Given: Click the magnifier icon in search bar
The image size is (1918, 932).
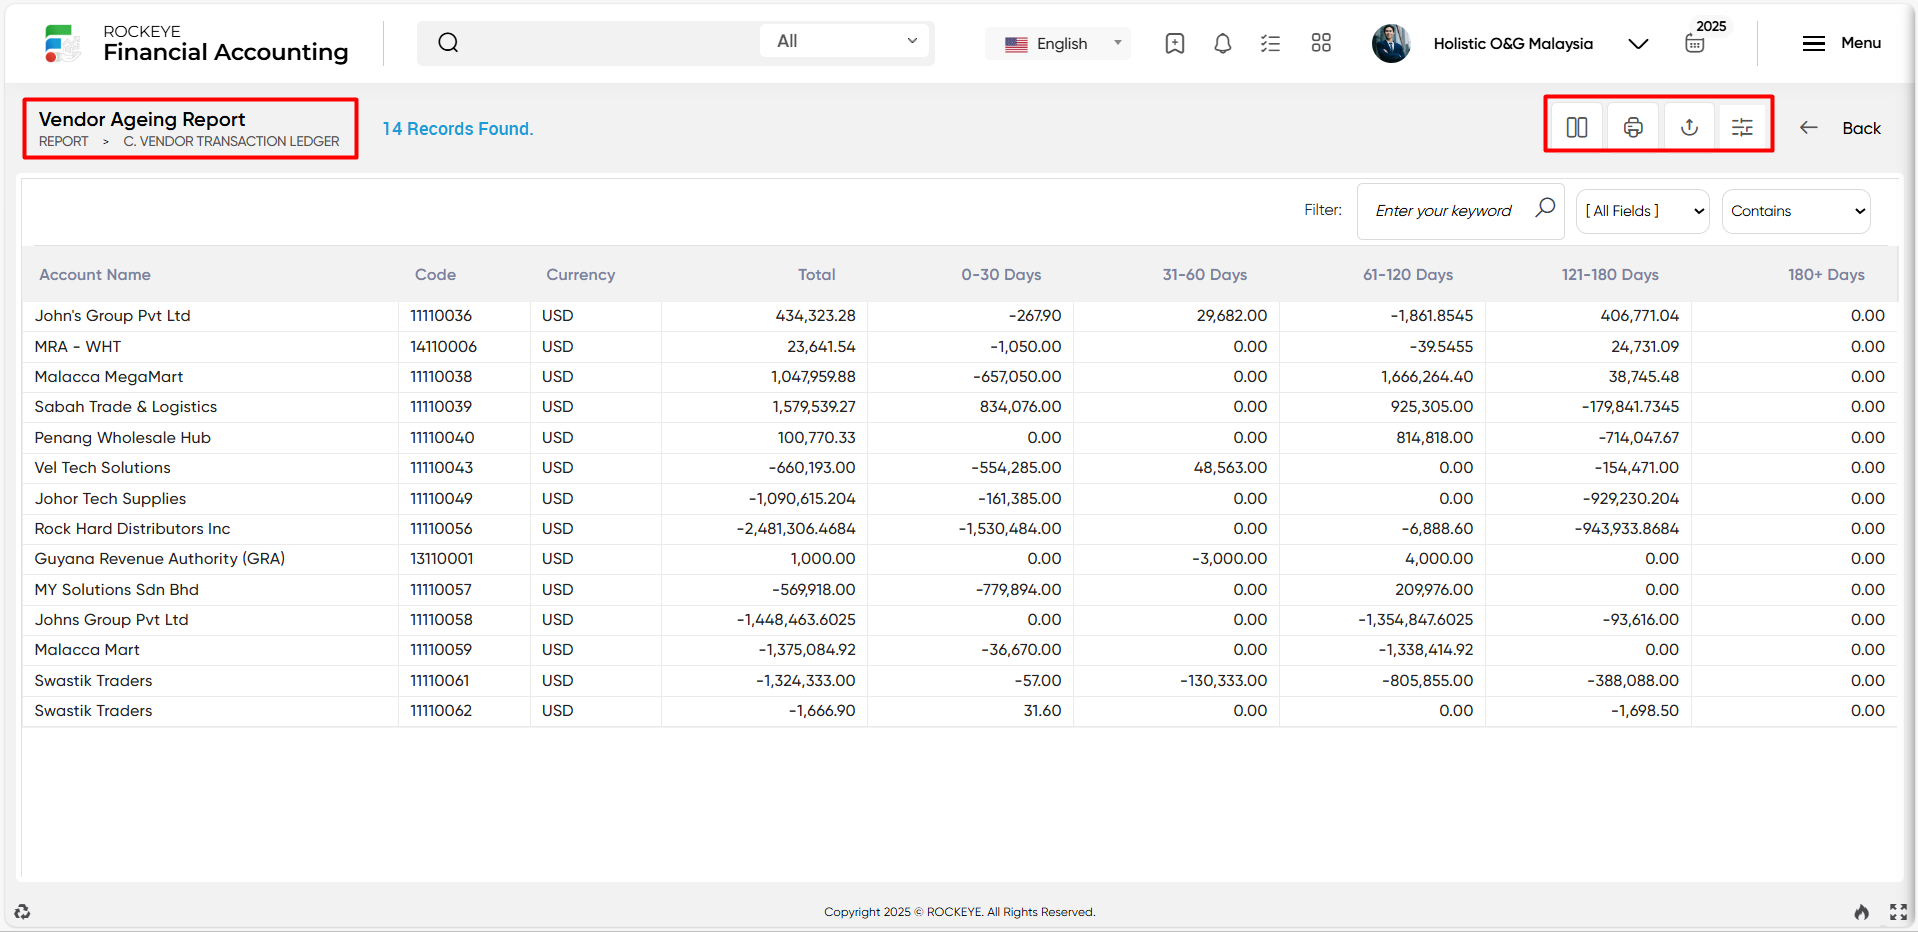Looking at the screenshot, I should (x=448, y=43).
